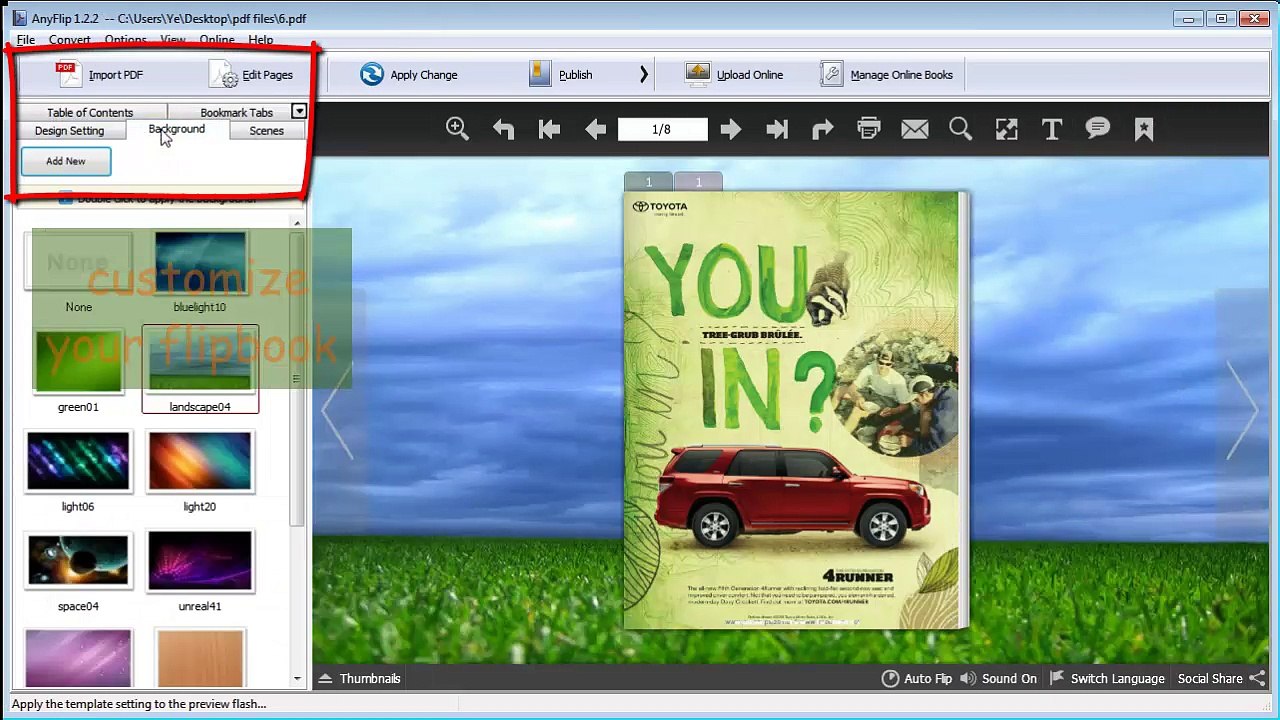The width and height of the screenshot is (1280, 720).
Task: Click Social Share
Action: pyautogui.click(x=1221, y=679)
